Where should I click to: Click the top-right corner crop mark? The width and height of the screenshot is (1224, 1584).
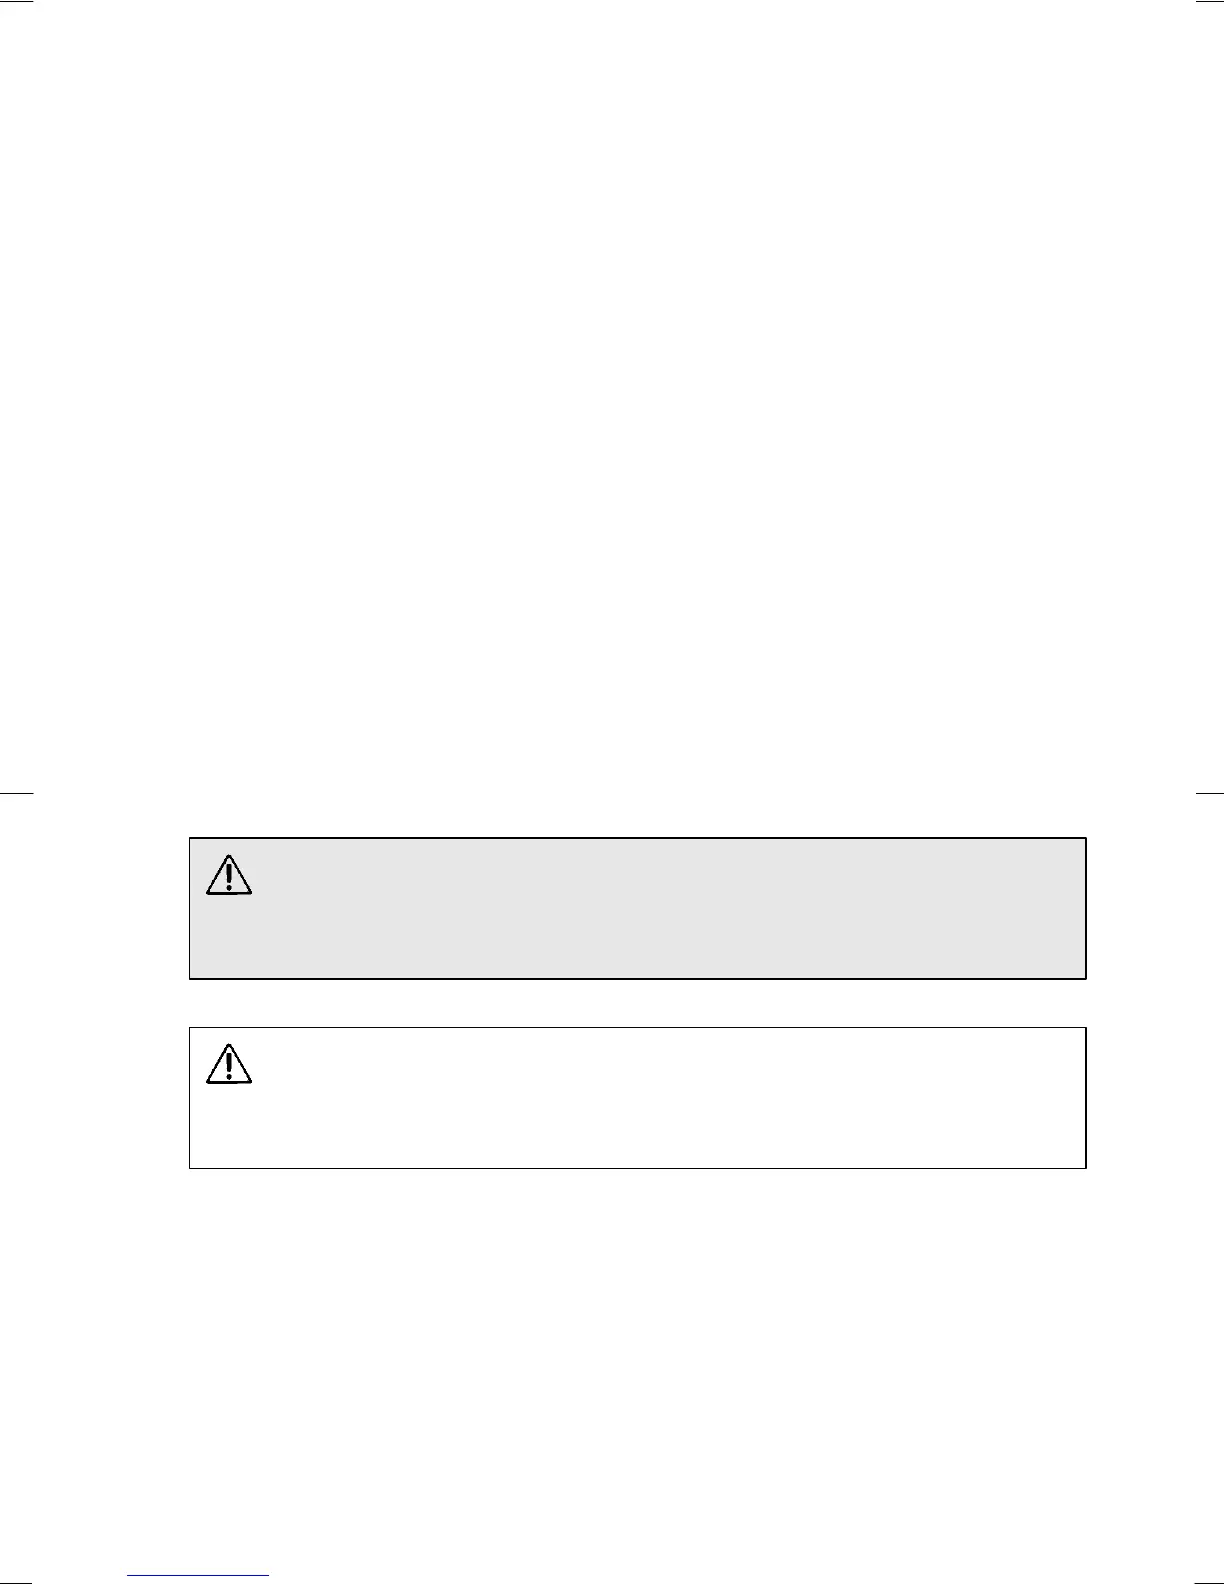pyautogui.click(x=1209, y=2)
